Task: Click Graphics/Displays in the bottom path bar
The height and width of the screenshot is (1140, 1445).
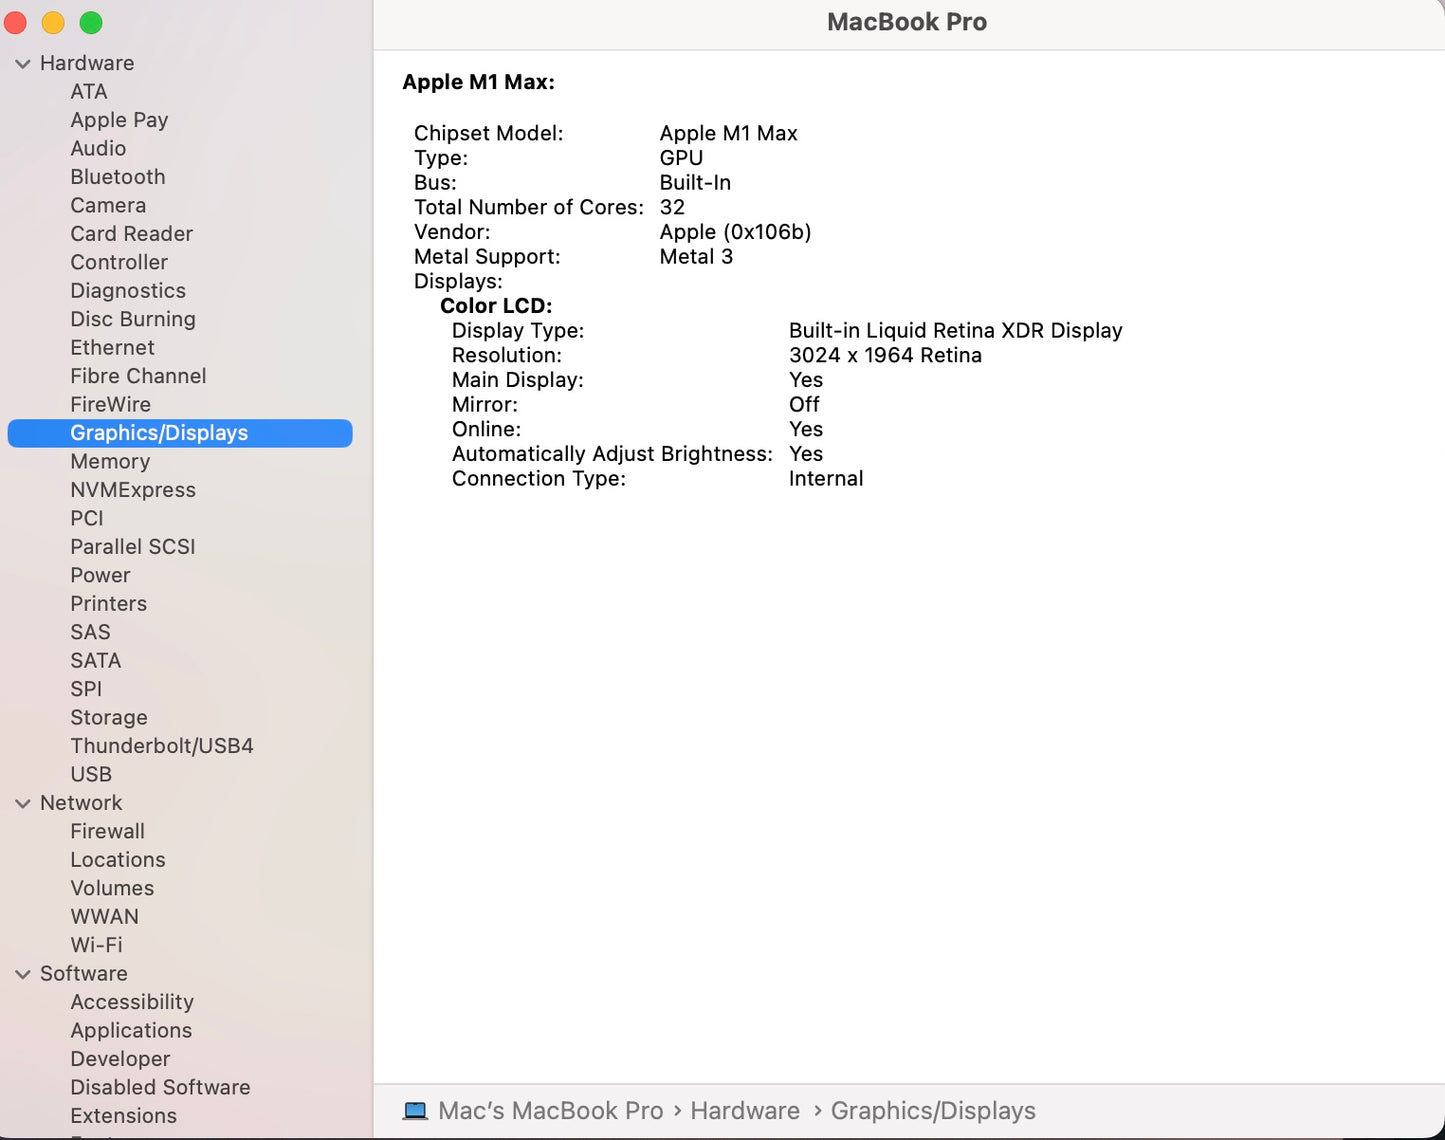Action: pos(933,1112)
